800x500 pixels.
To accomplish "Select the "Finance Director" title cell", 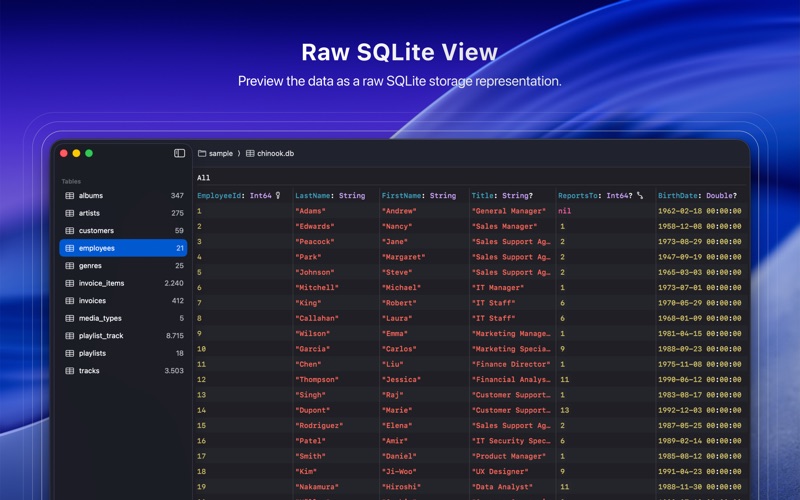I will (x=511, y=364).
